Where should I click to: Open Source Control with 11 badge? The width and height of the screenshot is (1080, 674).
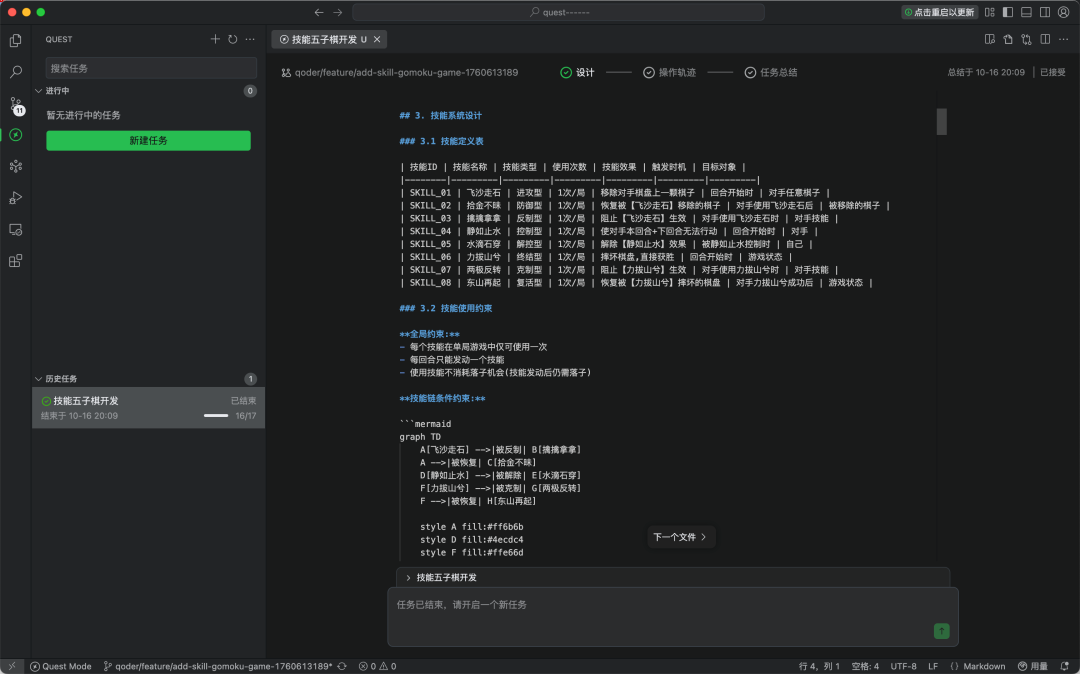(15, 104)
